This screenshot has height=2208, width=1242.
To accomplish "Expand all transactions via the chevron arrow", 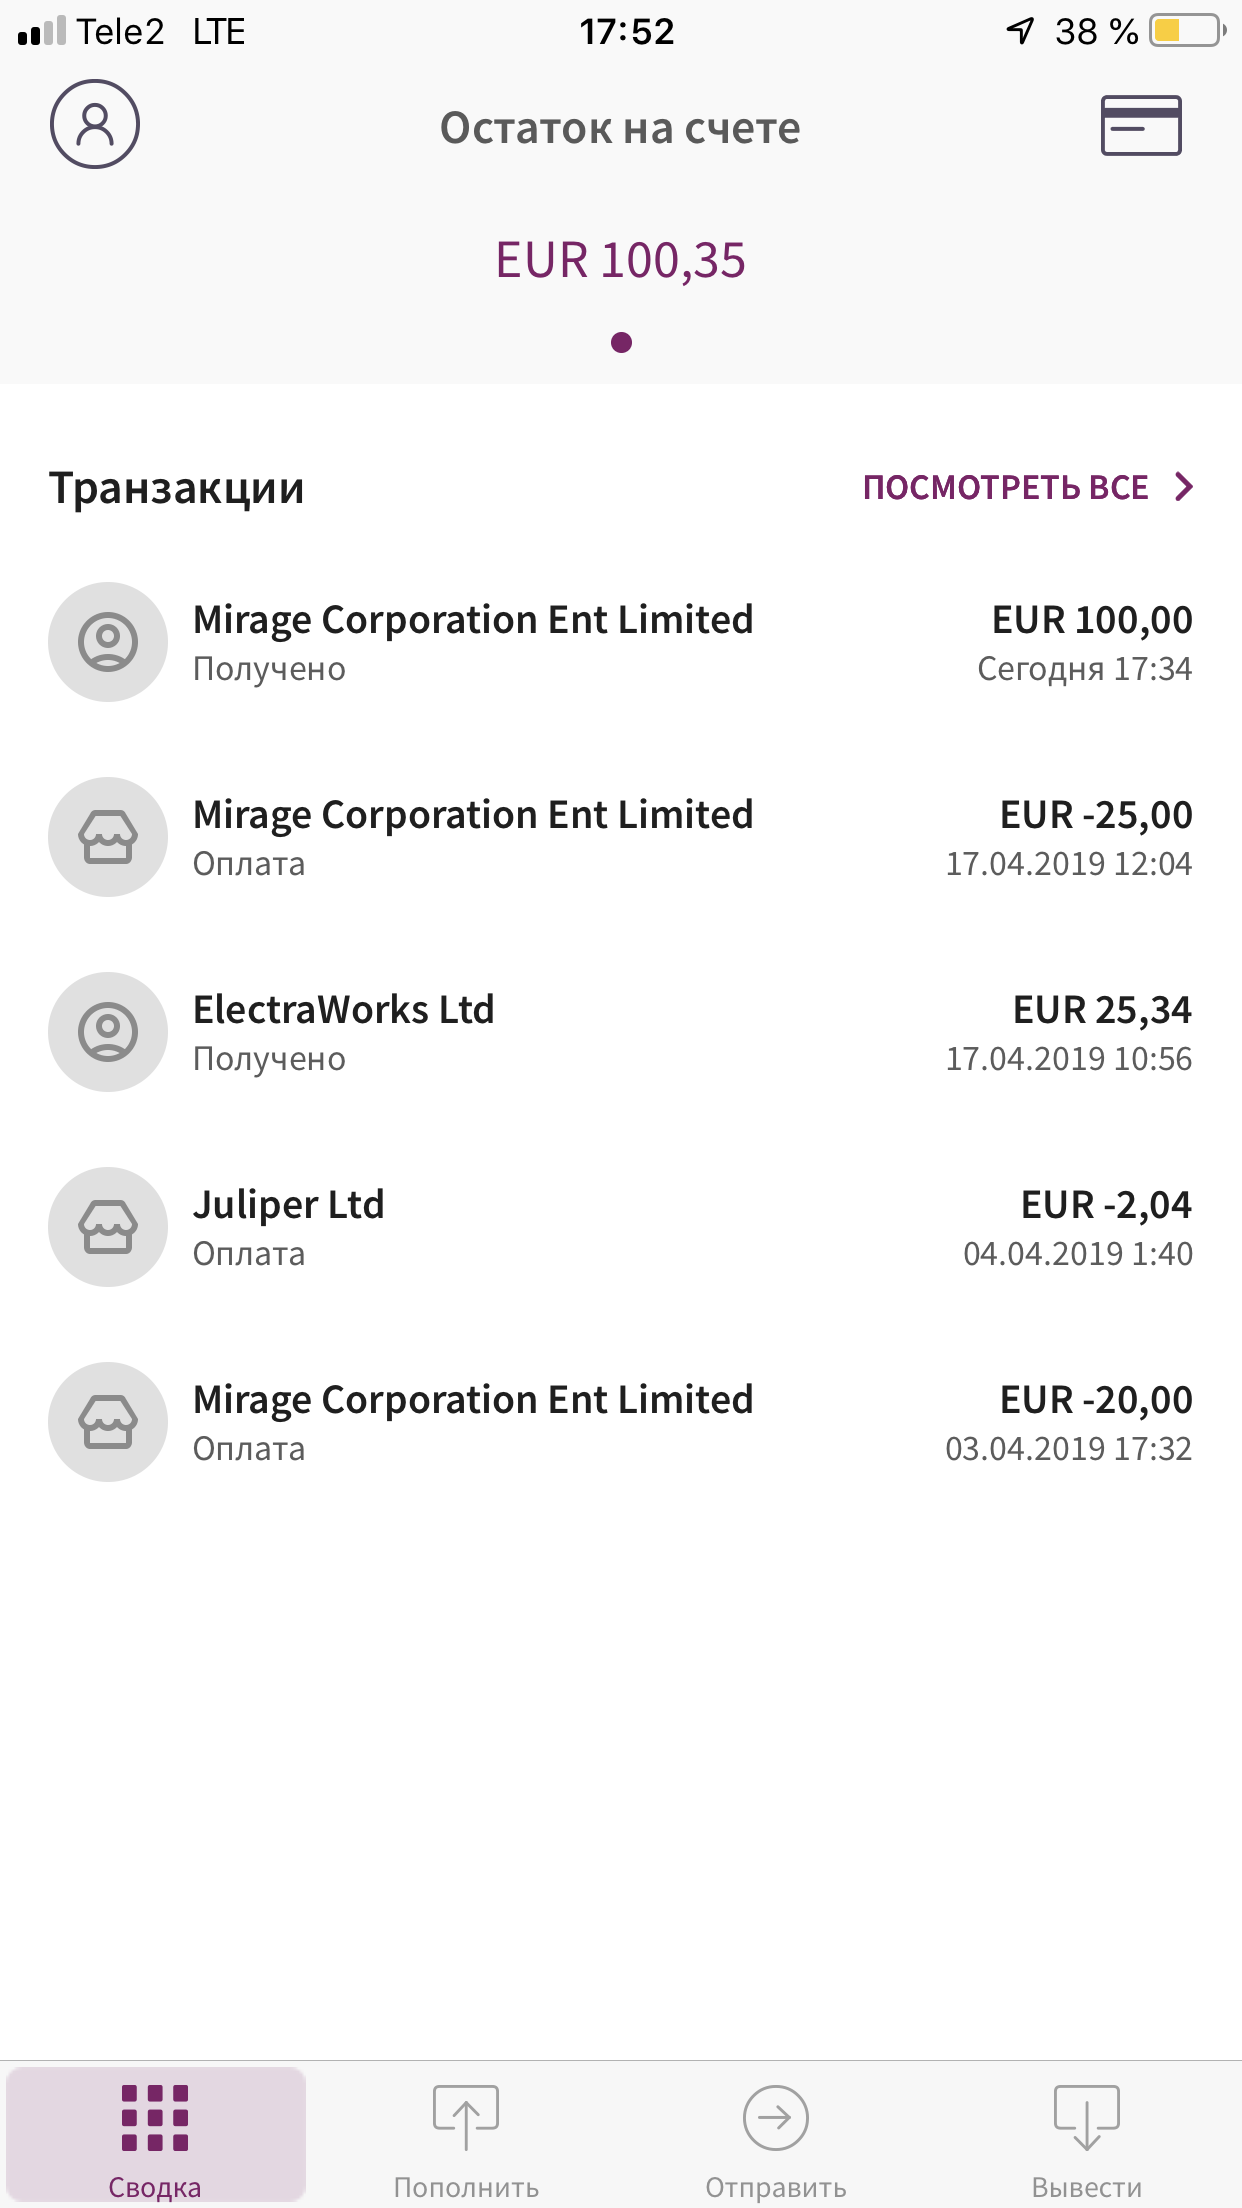I will click(1185, 487).
